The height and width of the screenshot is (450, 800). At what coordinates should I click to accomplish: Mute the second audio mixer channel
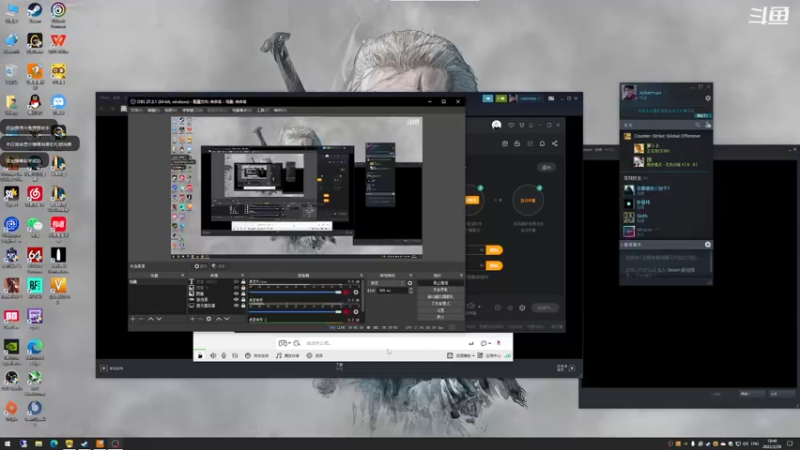347,312
